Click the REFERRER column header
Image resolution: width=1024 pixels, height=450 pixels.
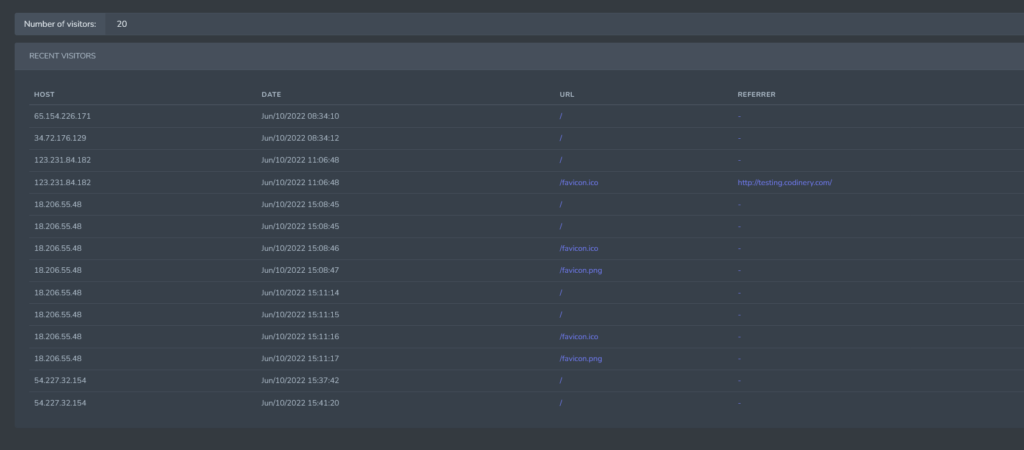tap(756, 94)
